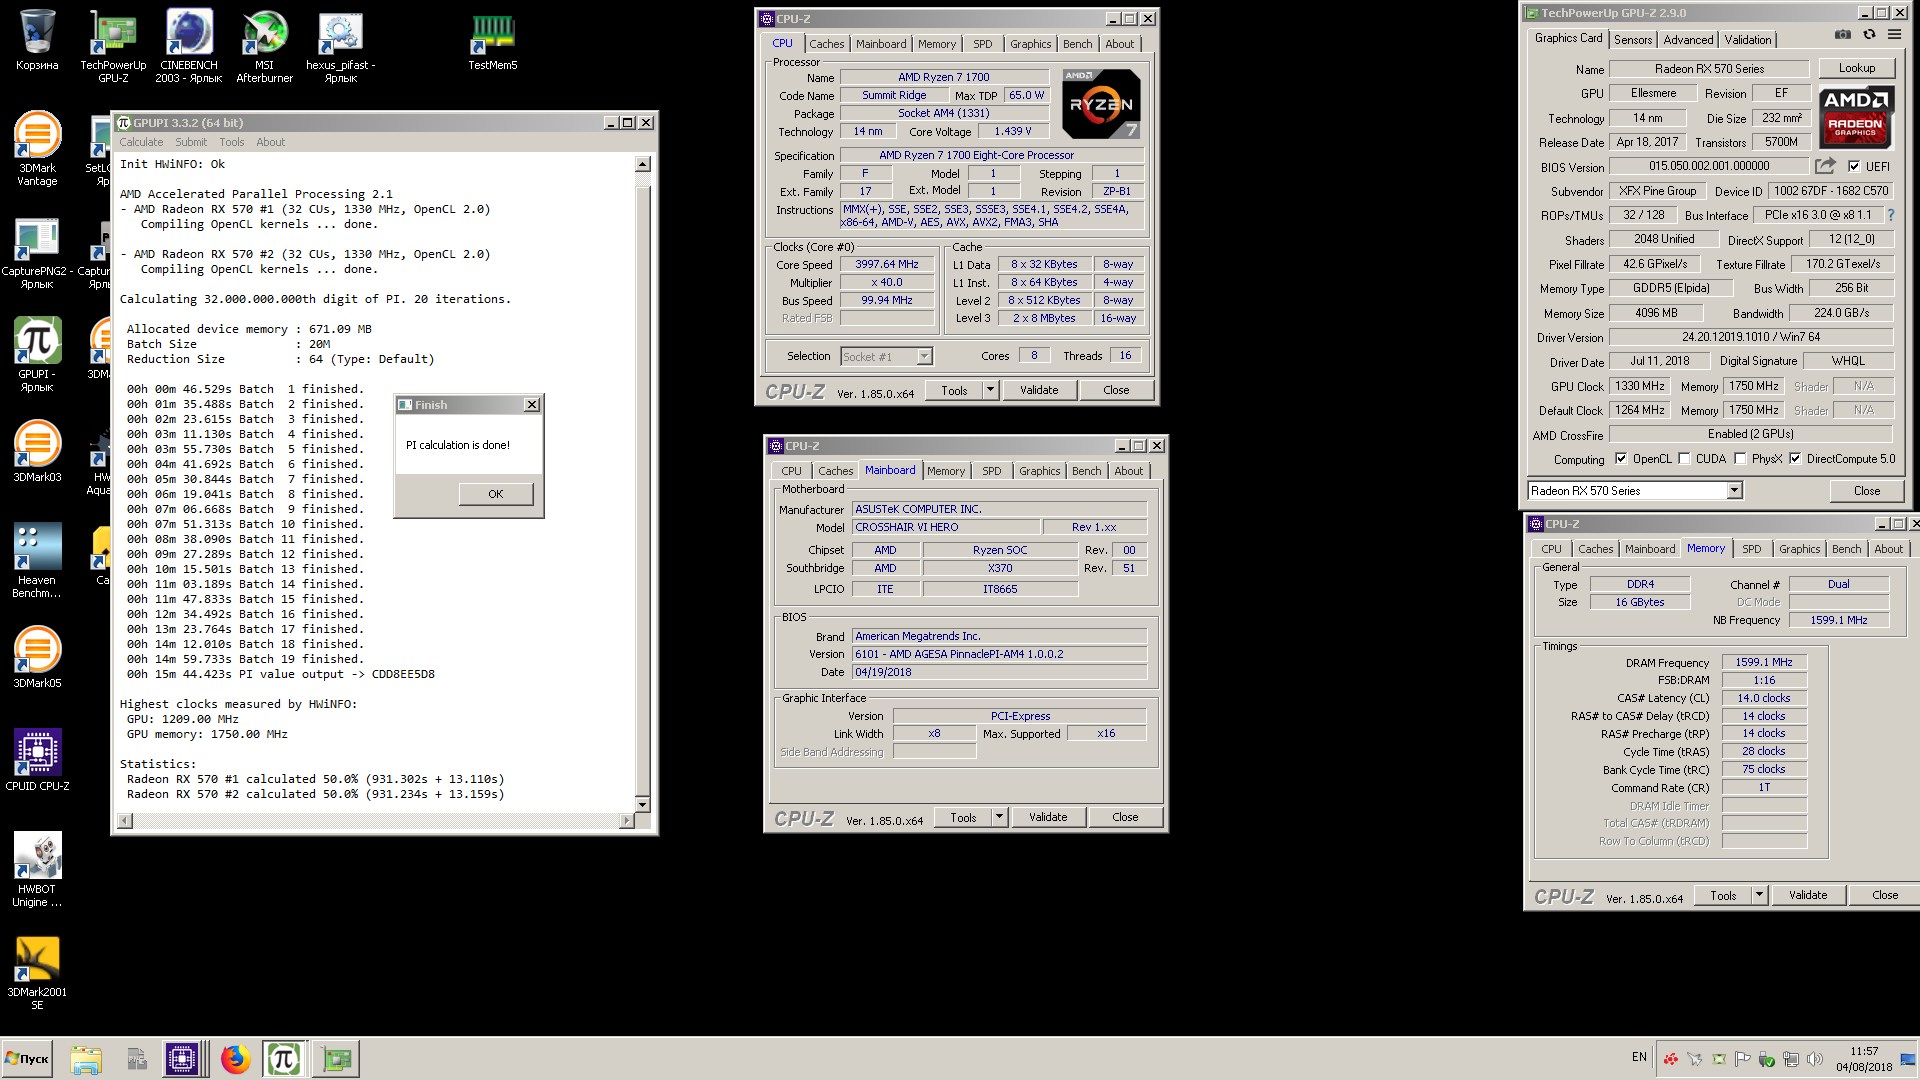Expand the Tools dropdown arrow in CPU-Z Memory window
Screen dimensions: 1920x1080
(1759, 895)
